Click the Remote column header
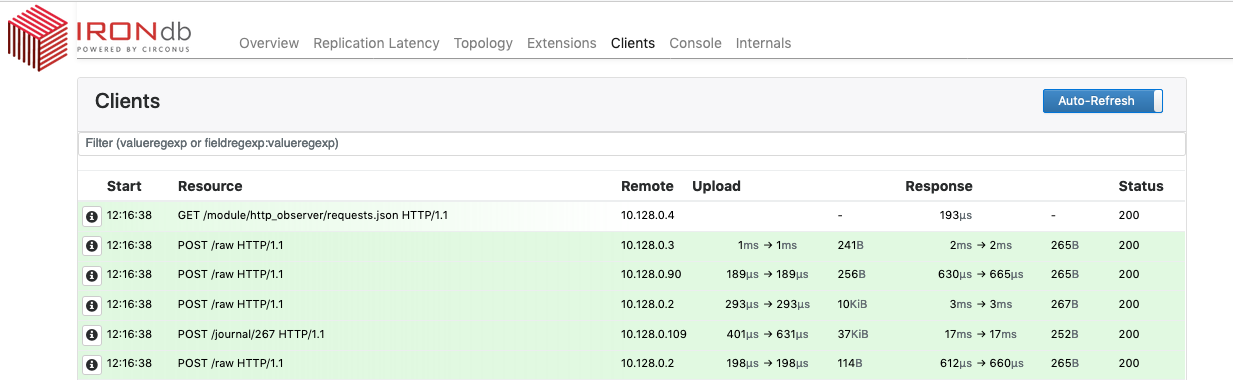Screen dimensions: 1233x380 point(647,186)
